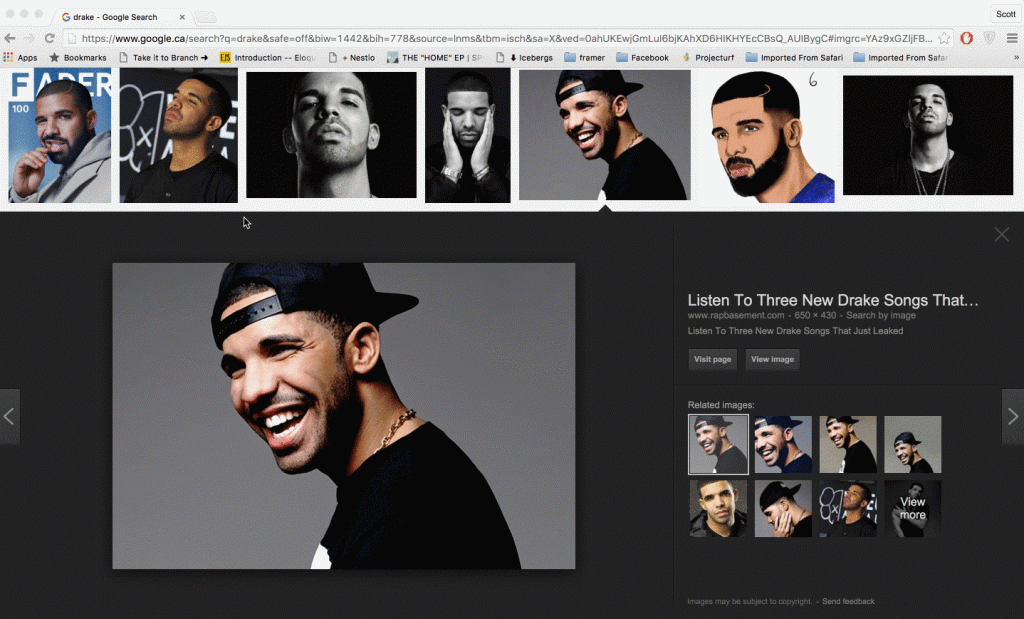Close the image preview panel with X

1001,235
